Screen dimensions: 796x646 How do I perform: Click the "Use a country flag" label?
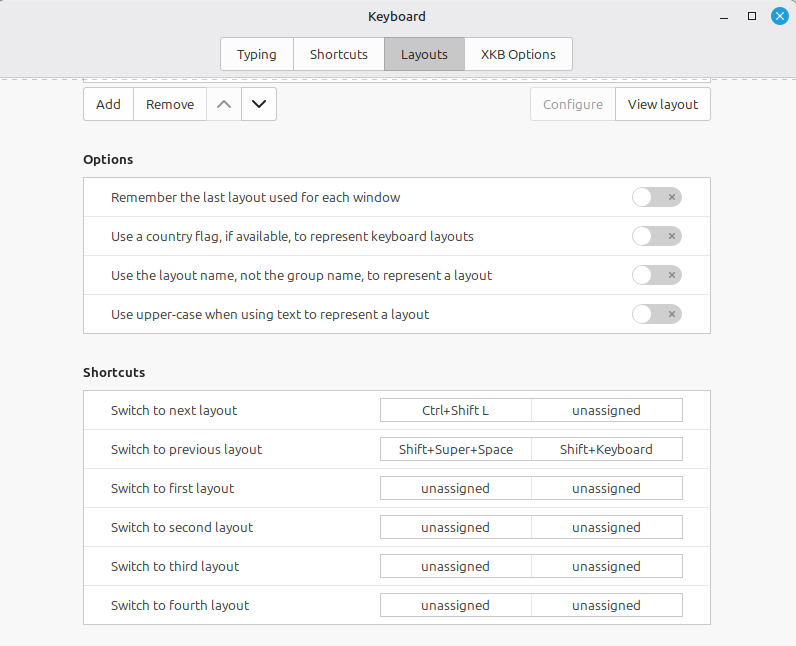292,236
